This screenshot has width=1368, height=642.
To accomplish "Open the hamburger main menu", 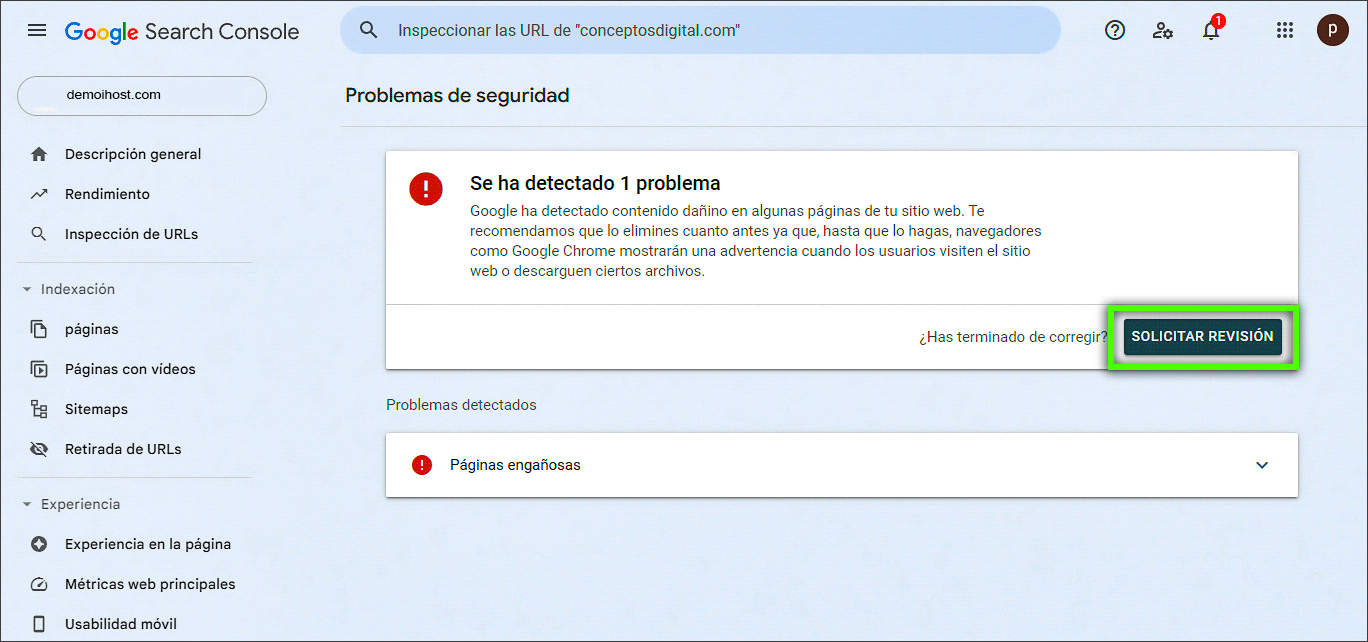I will pos(37,31).
